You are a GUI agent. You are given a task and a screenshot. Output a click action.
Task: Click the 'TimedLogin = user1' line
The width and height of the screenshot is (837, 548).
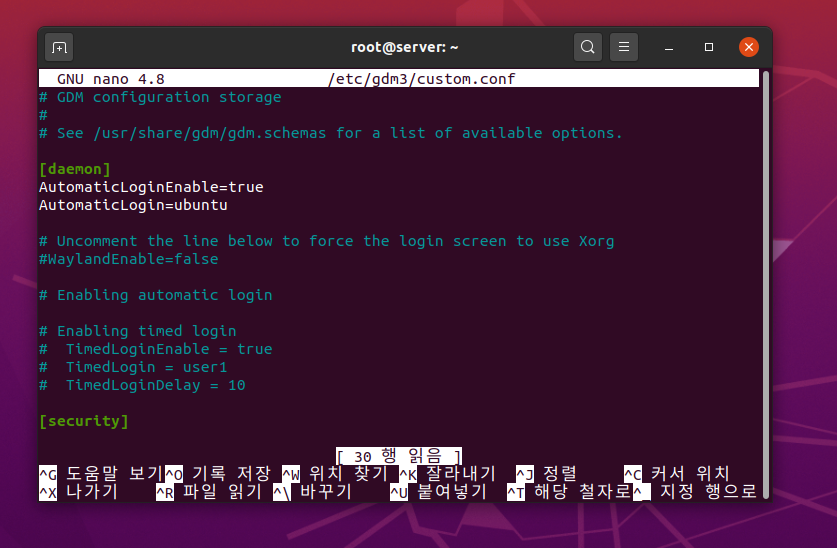coord(133,367)
